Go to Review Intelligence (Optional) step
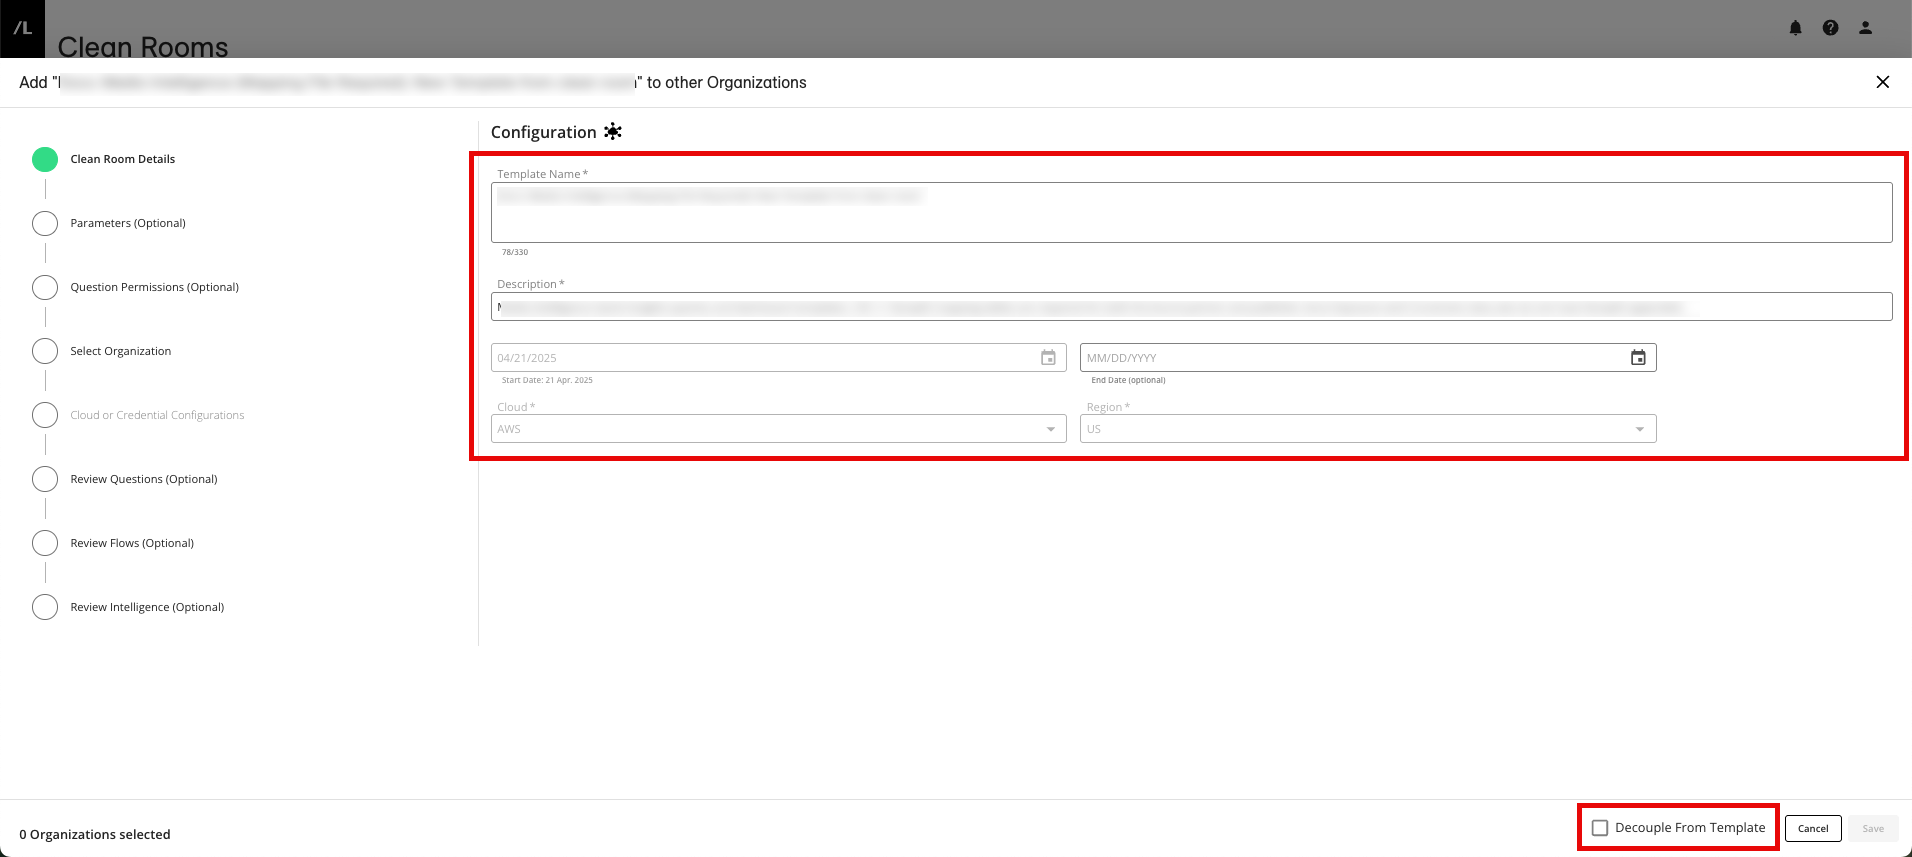The width and height of the screenshot is (1912, 857). click(x=147, y=607)
